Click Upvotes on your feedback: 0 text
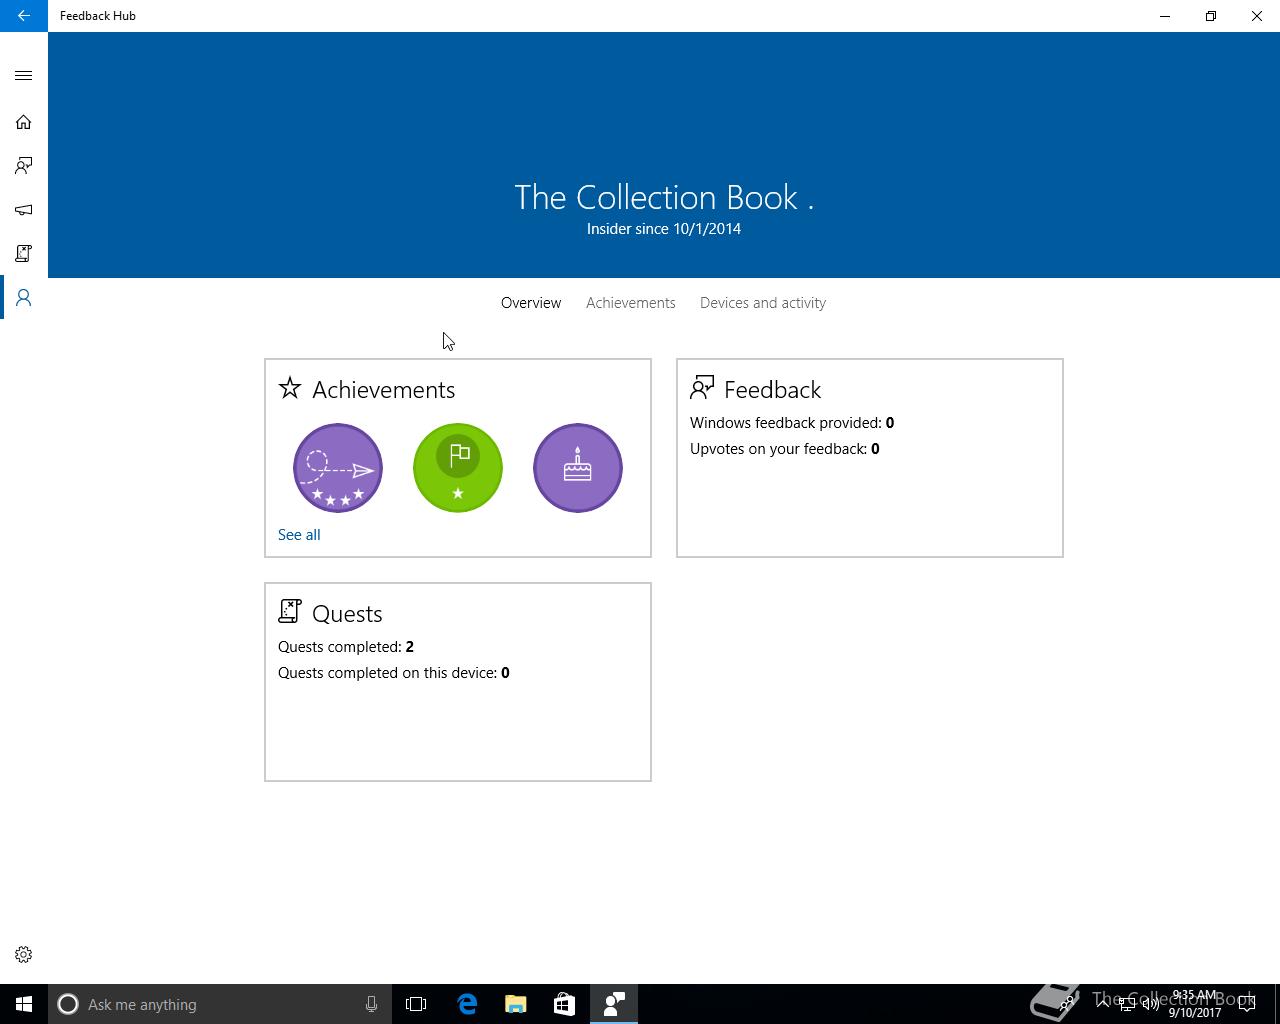 coord(785,449)
